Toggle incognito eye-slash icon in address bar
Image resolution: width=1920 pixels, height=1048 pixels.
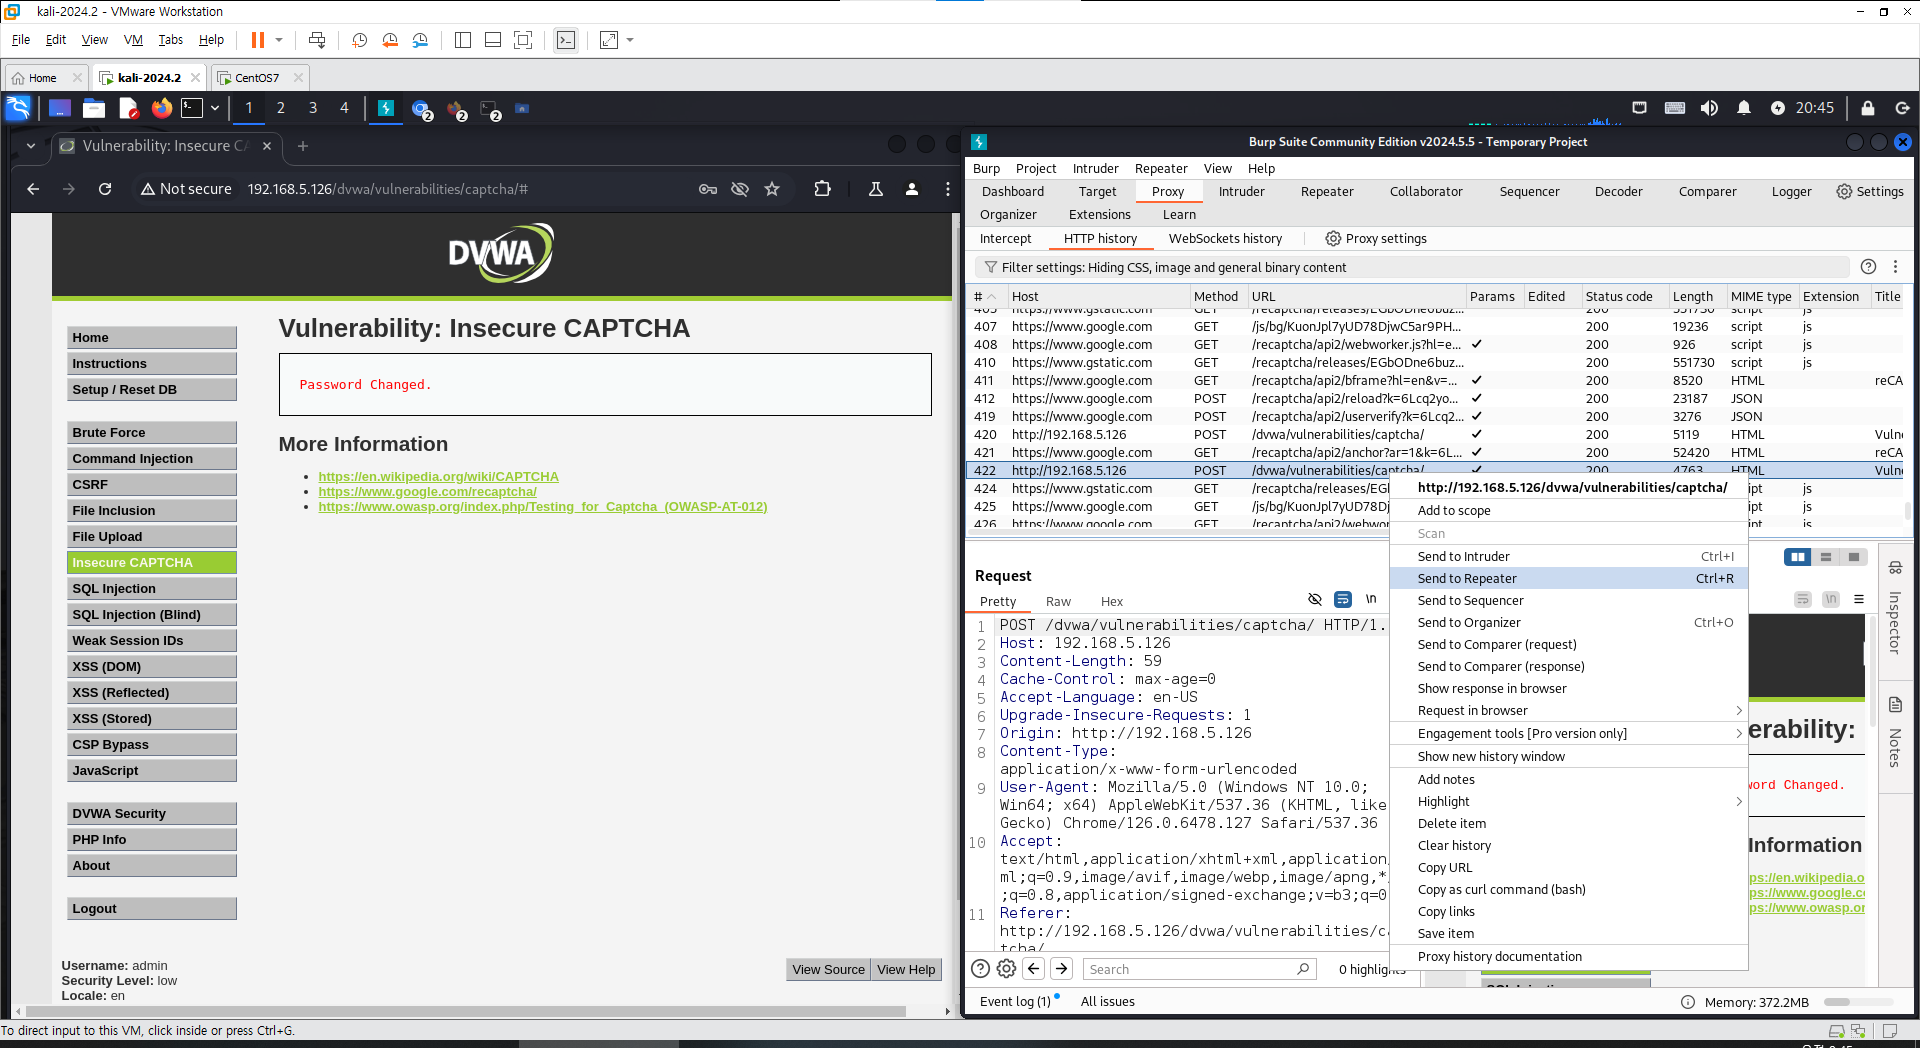coord(740,189)
